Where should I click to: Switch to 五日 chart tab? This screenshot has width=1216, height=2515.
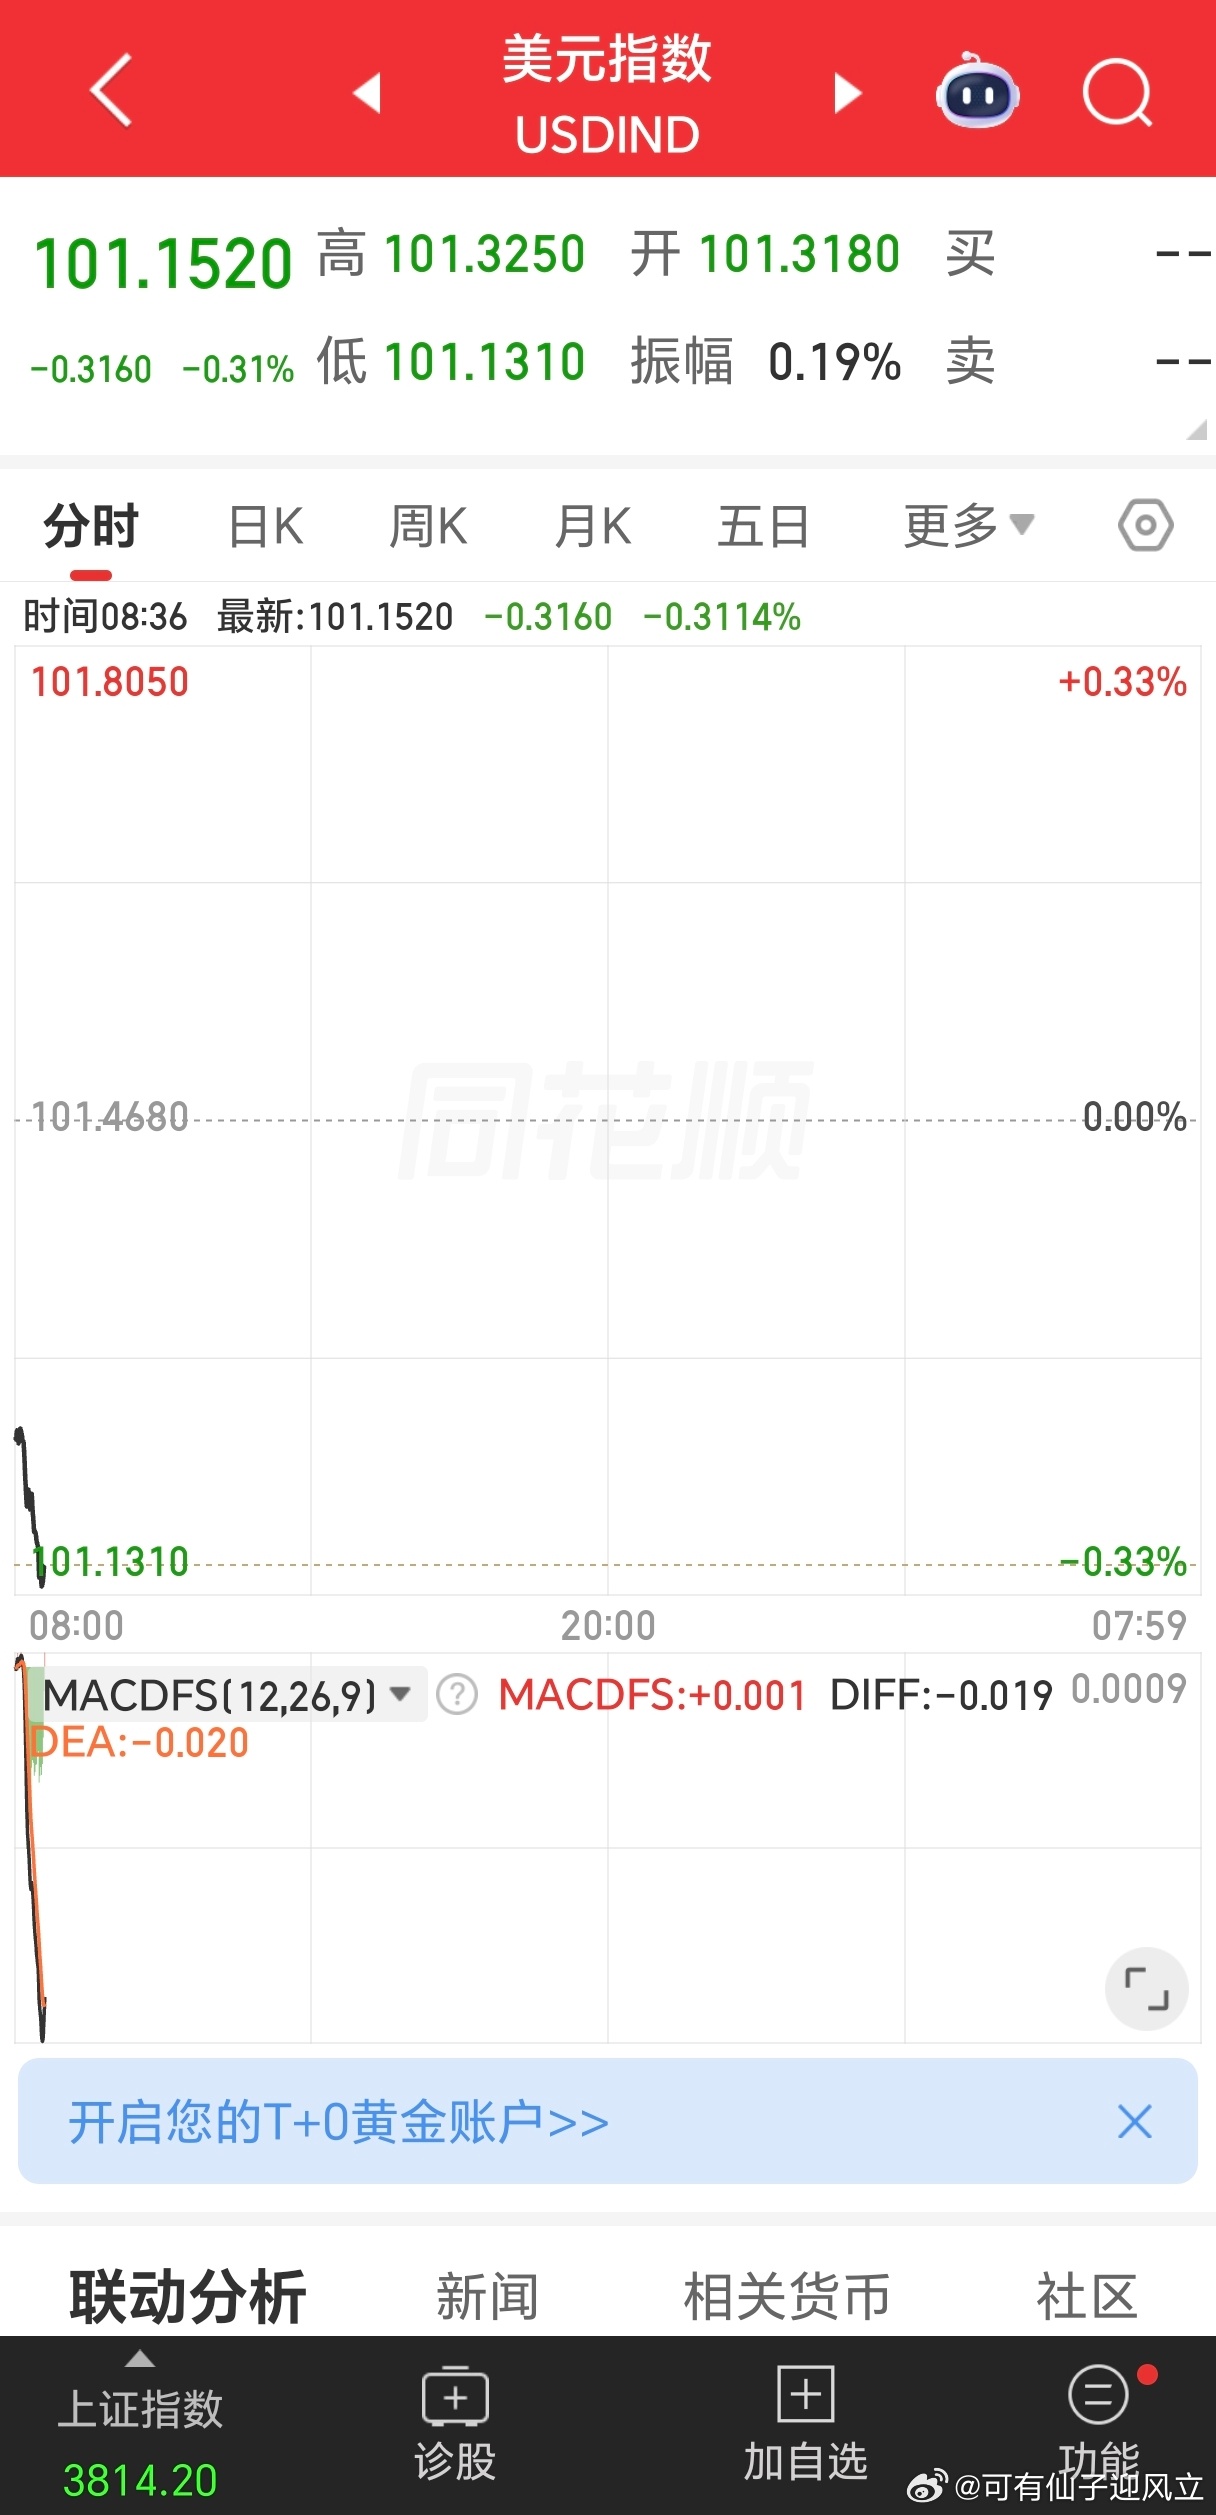coord(763,526)
